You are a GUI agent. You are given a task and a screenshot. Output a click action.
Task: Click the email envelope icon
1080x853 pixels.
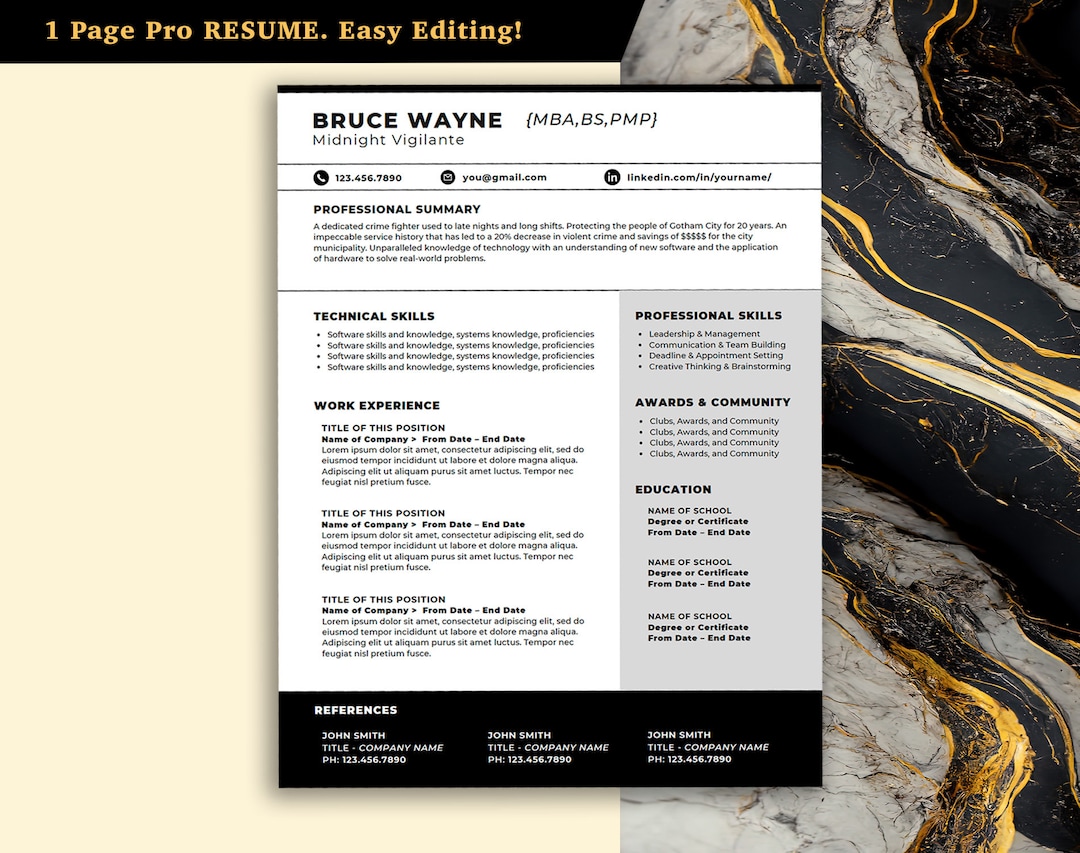pyautogui.click(x=448, y=177)
